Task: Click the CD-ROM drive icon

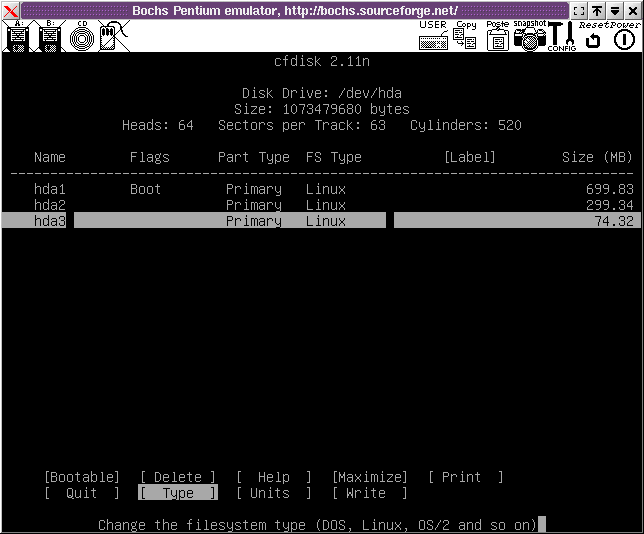Action: (82, 37)
